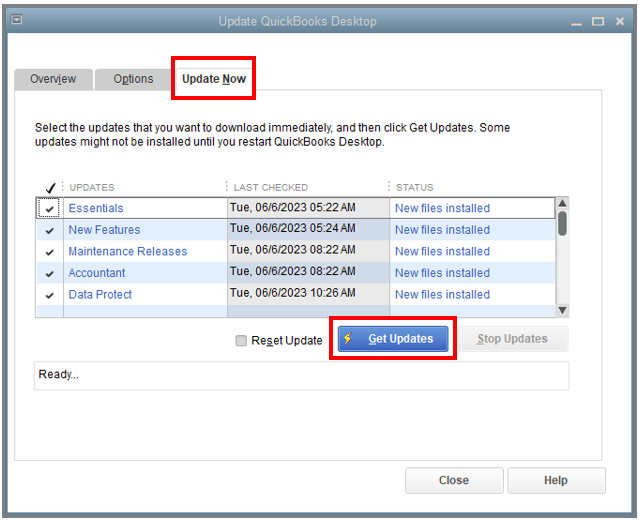The height and width of the screenshot is (521, 639).
Task: Uncheck the Essentials update checkmark
Action: 49,209
